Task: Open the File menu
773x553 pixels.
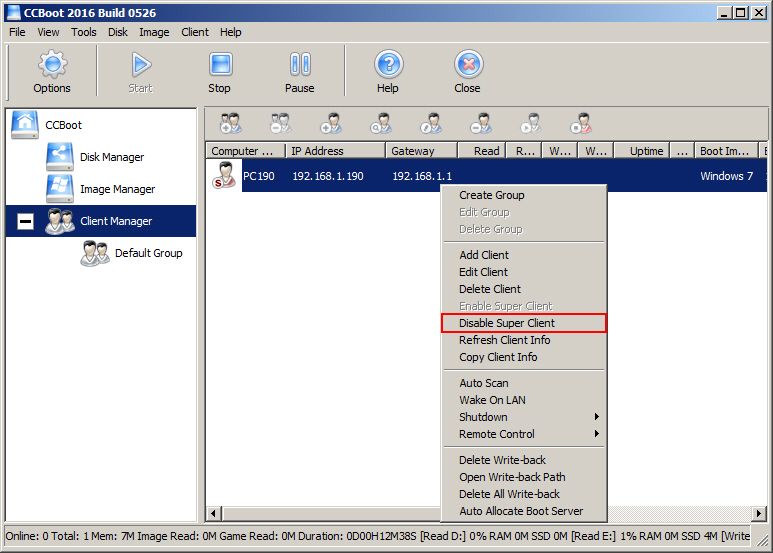Action: click(x=17, y=32)
